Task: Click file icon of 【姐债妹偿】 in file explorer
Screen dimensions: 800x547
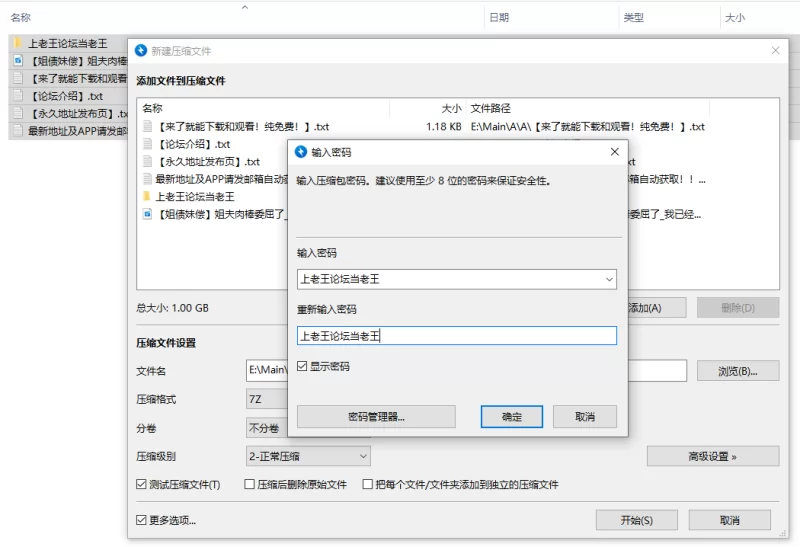Action: click(18, 61)
